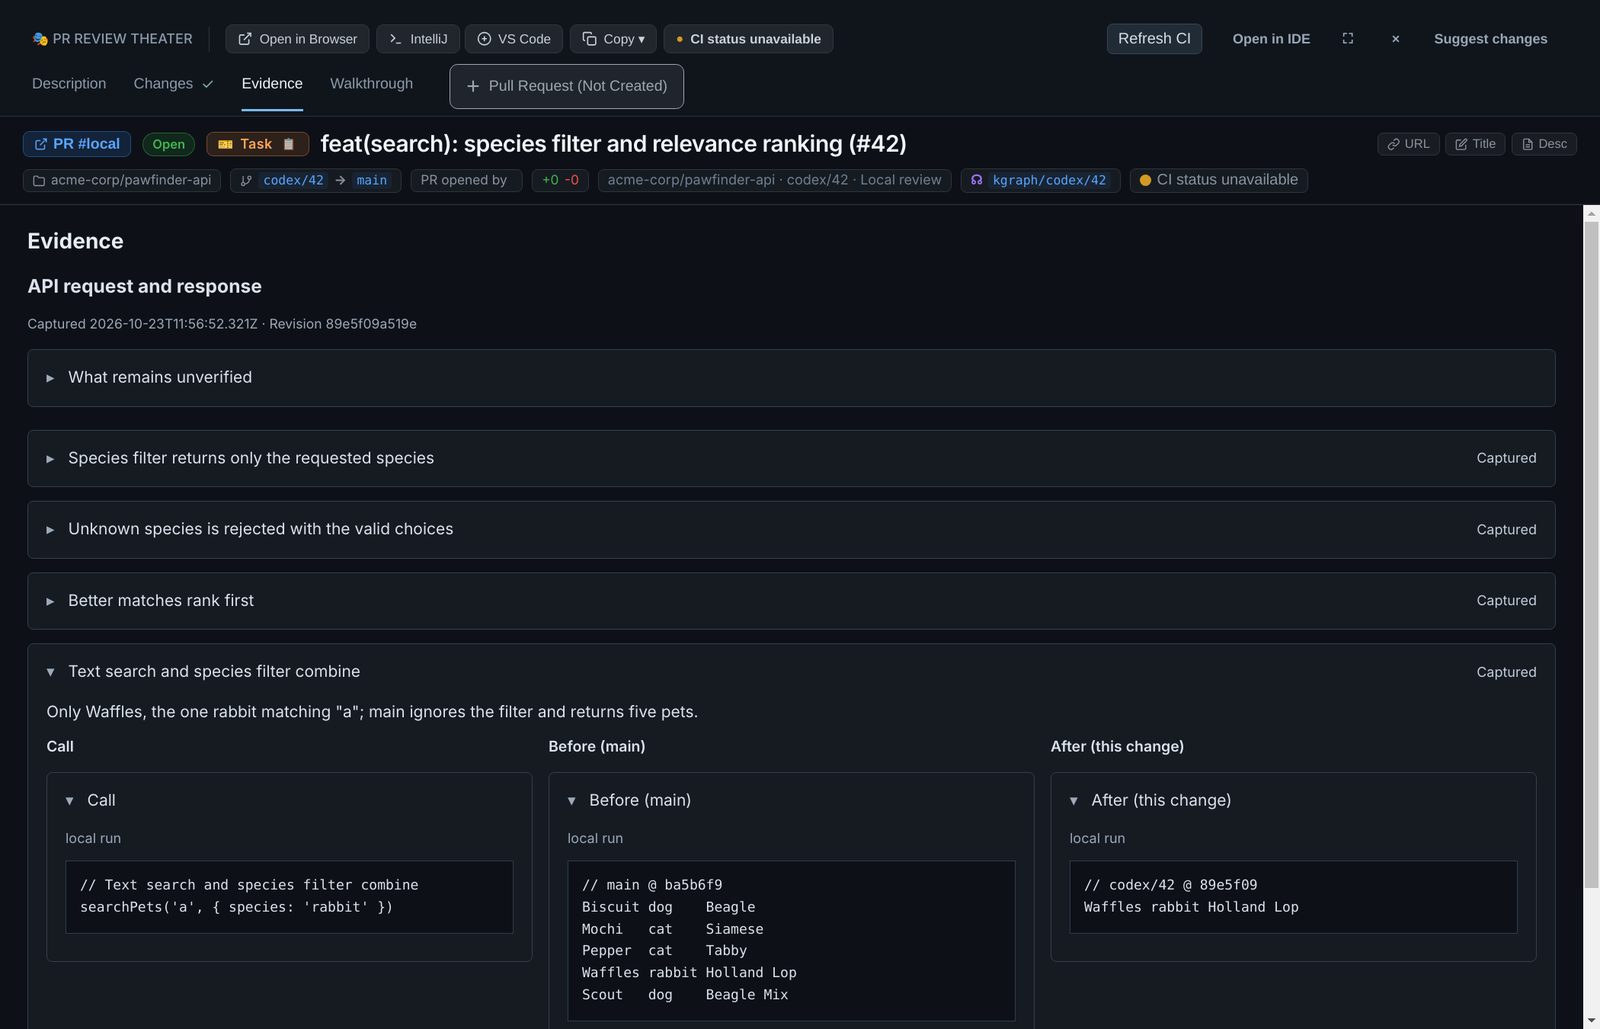Viewport: 1600px width, 1029px height.
Task: Click the PR #local badge link
Action: click(x=77, y=144)
